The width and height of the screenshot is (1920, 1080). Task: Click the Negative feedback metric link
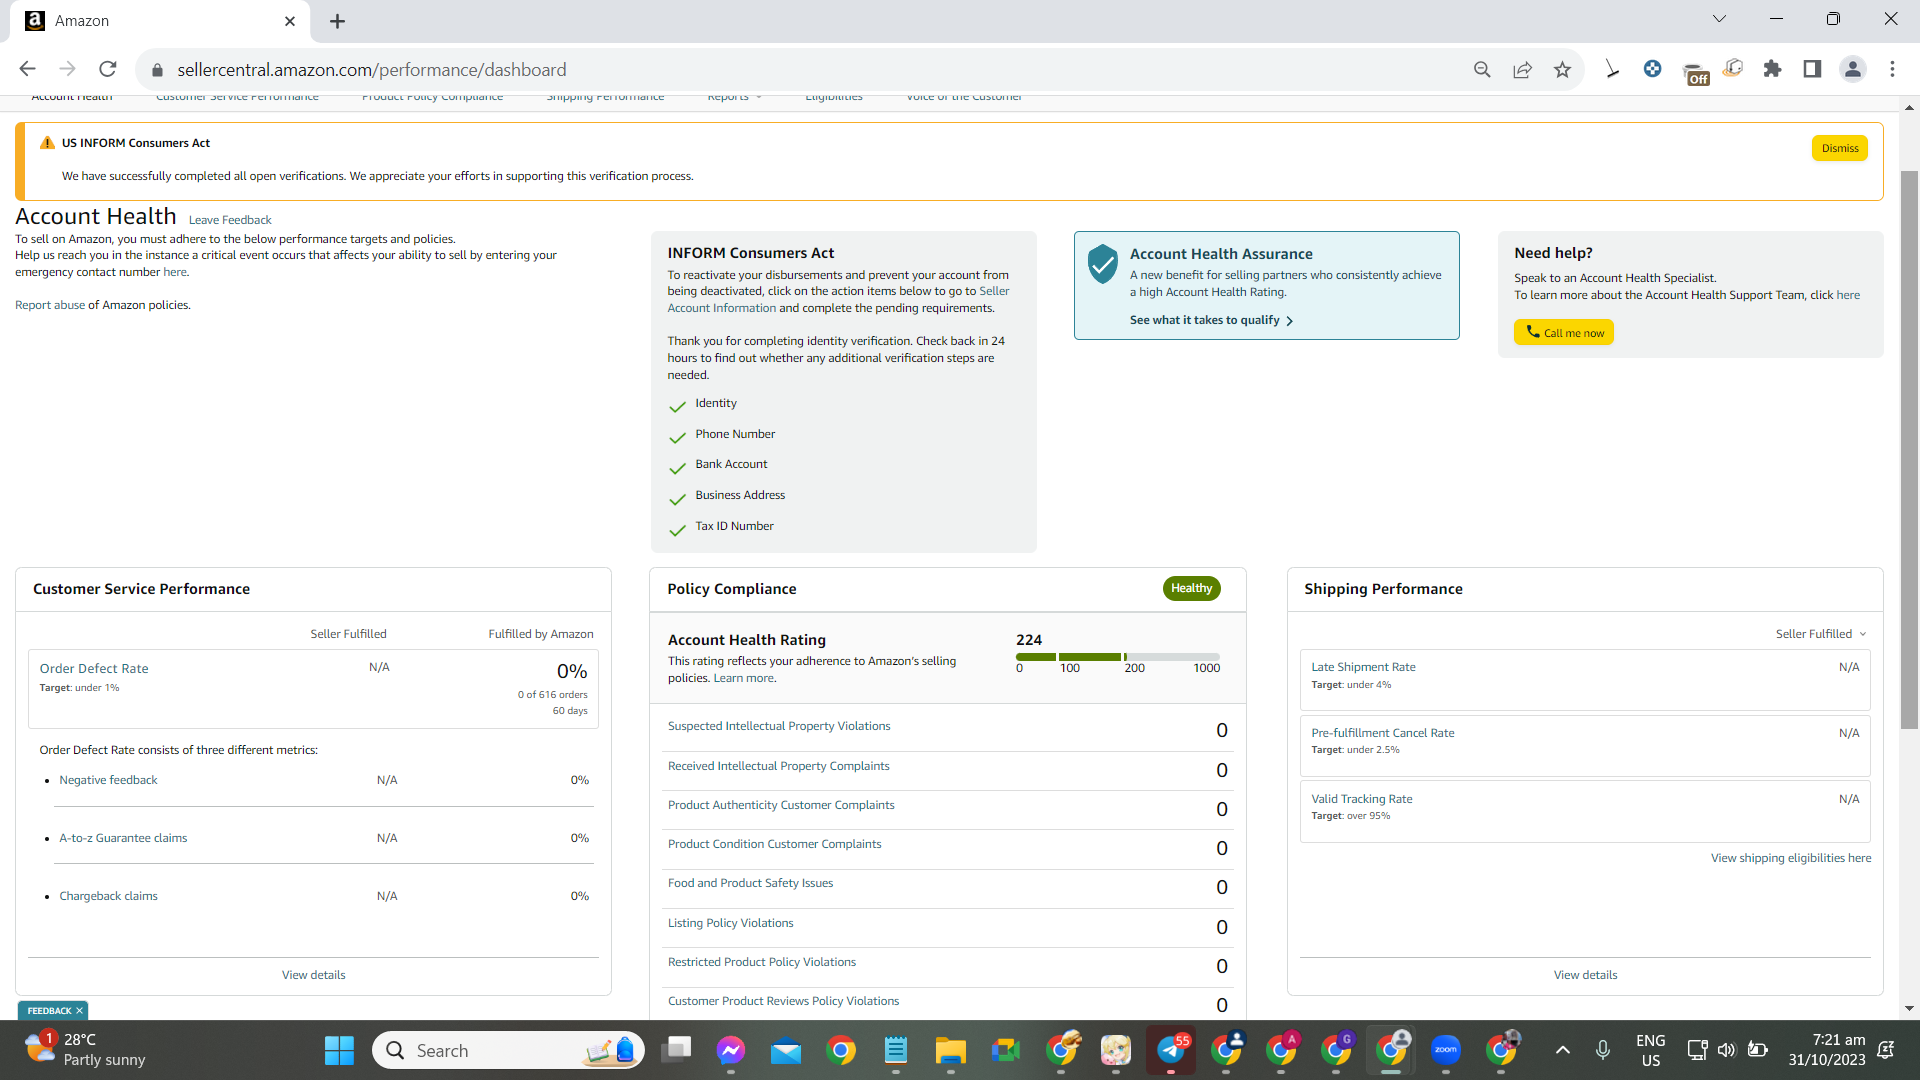(x=108, y=780)
